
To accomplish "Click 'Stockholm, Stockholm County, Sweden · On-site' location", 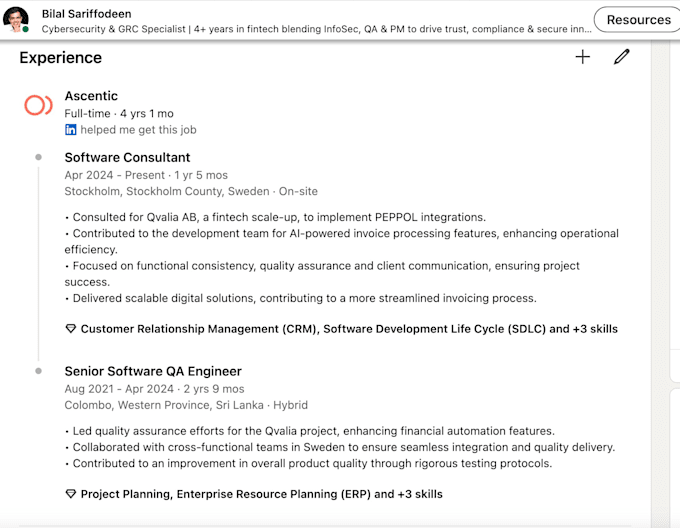I will 191,191.
